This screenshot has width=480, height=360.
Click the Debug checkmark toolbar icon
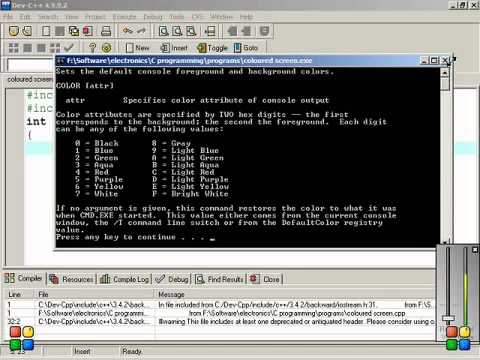[x=69, y=48]
